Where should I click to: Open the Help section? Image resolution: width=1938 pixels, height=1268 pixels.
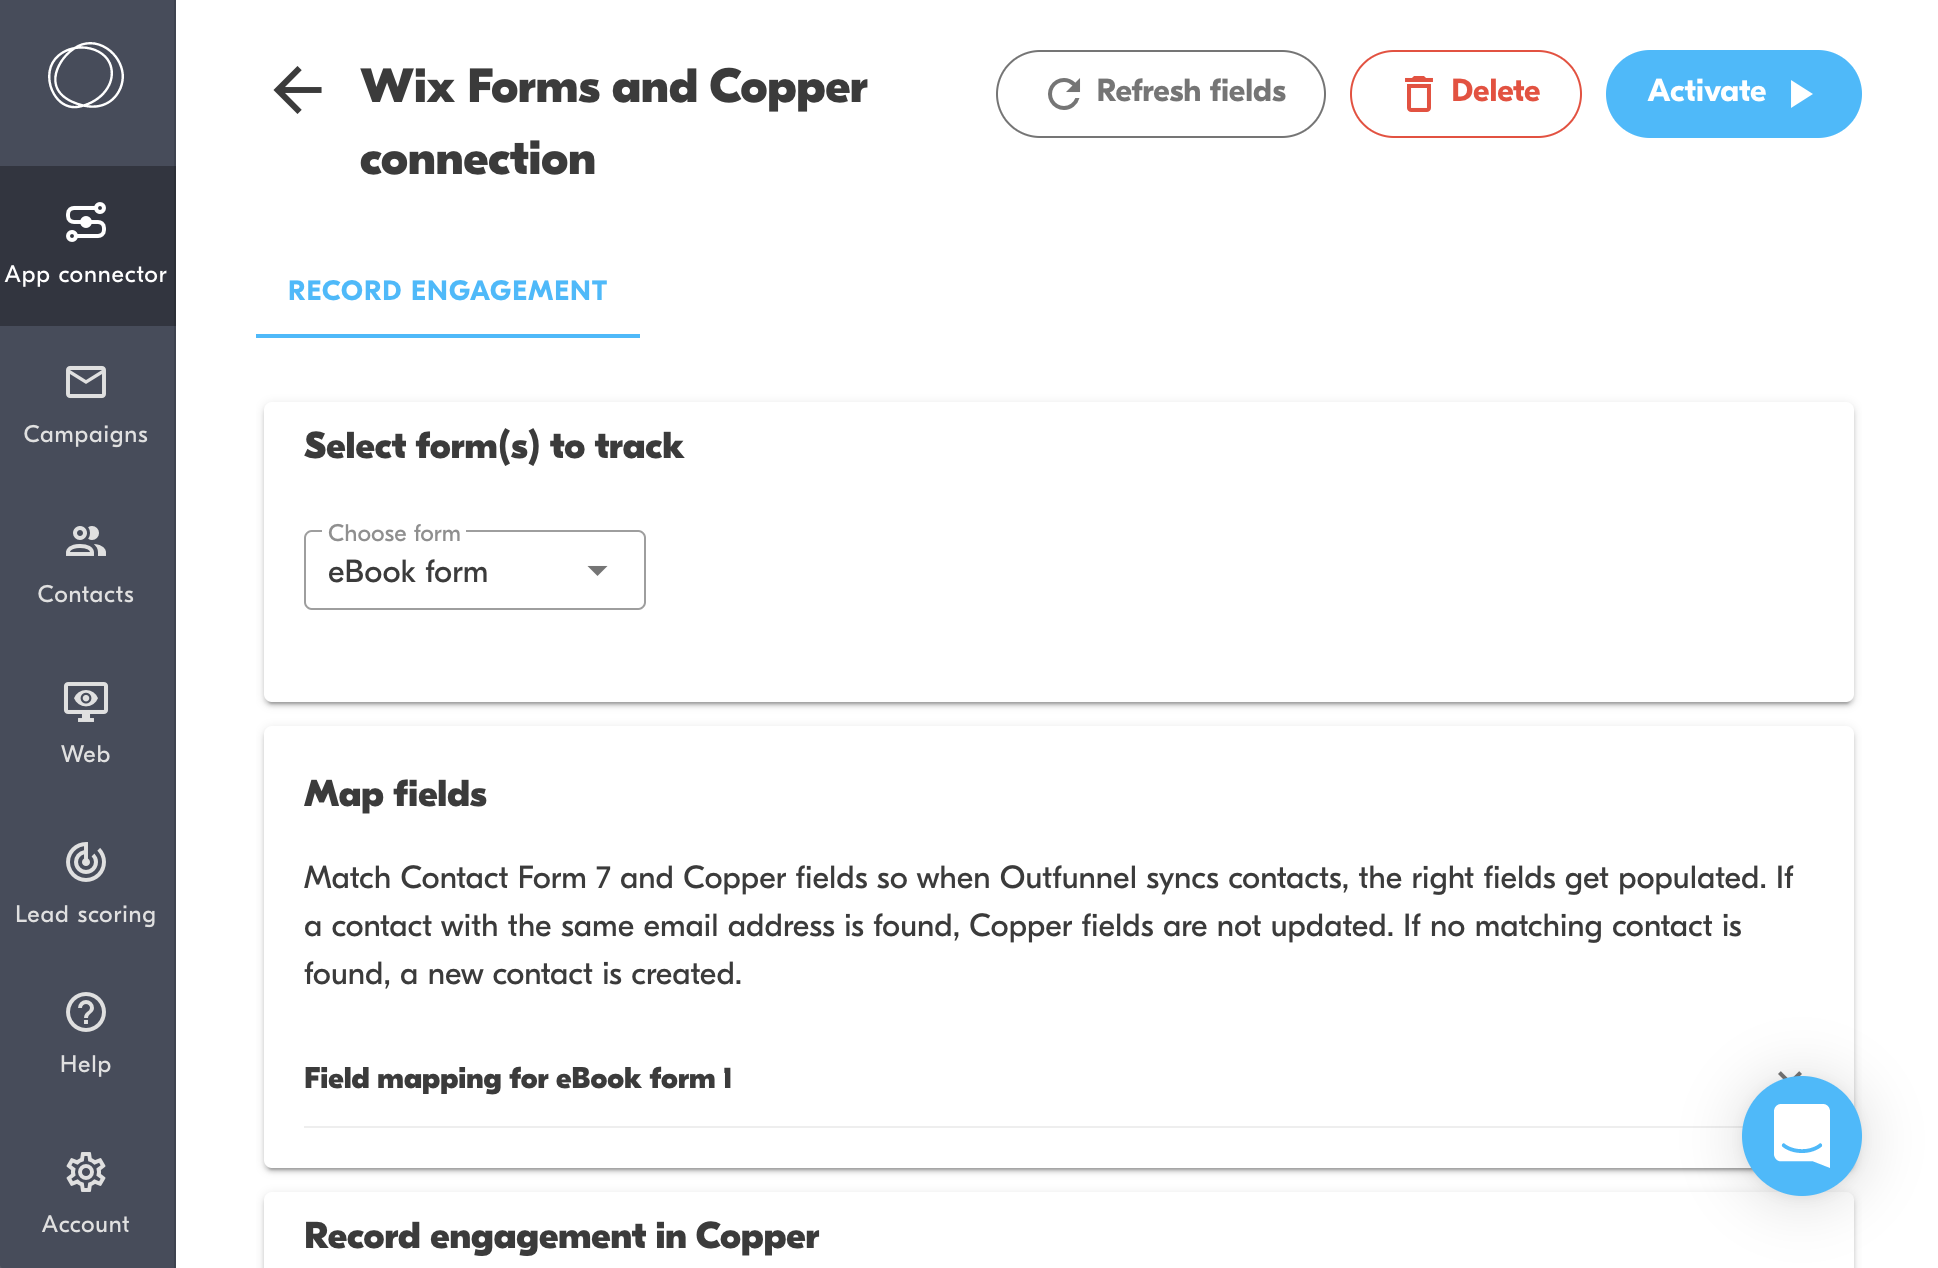click(86, 1035)
